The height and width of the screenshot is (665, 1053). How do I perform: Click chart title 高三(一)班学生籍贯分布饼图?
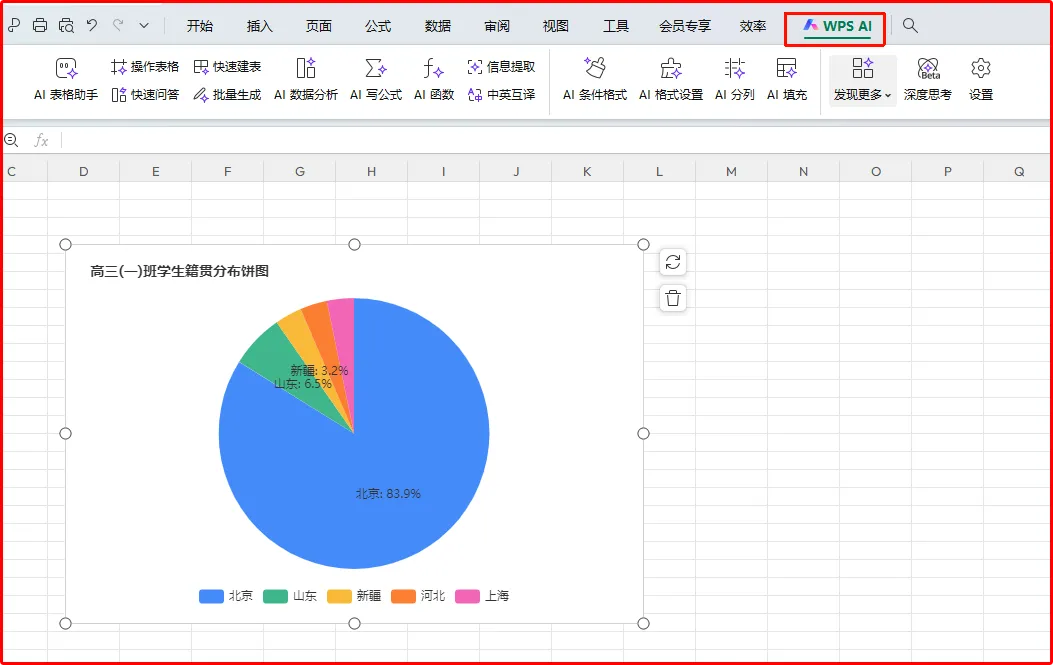pyautogui.click(x=179, y=271)
